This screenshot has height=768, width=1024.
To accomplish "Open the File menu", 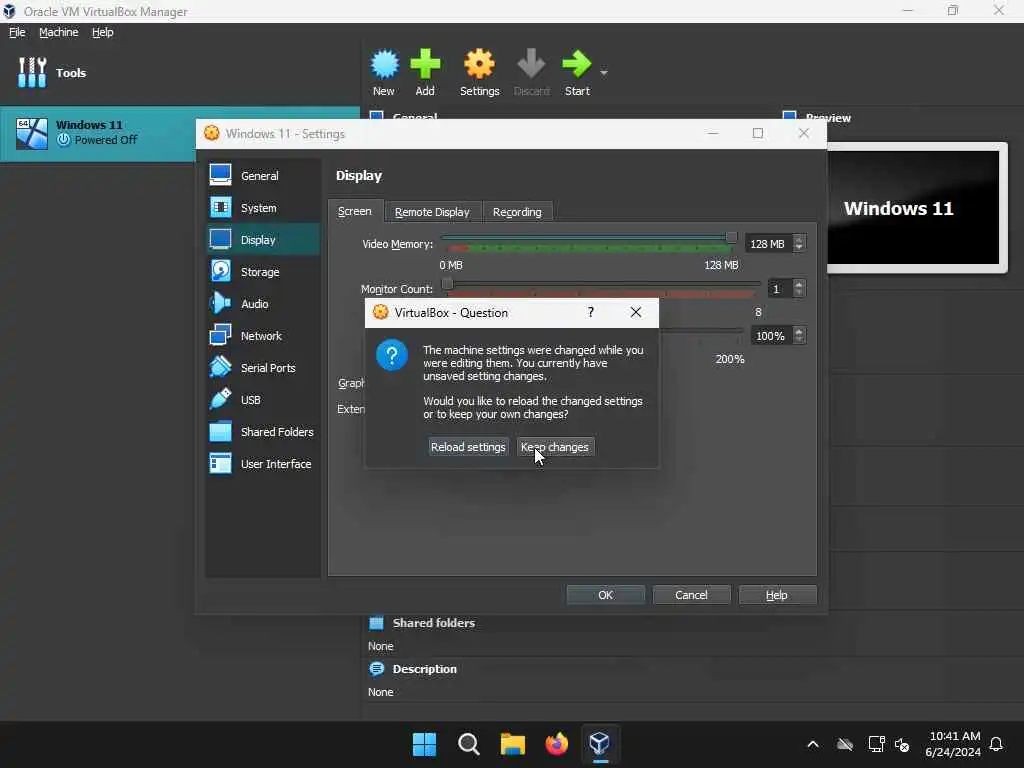I will [x=17, y=32].
